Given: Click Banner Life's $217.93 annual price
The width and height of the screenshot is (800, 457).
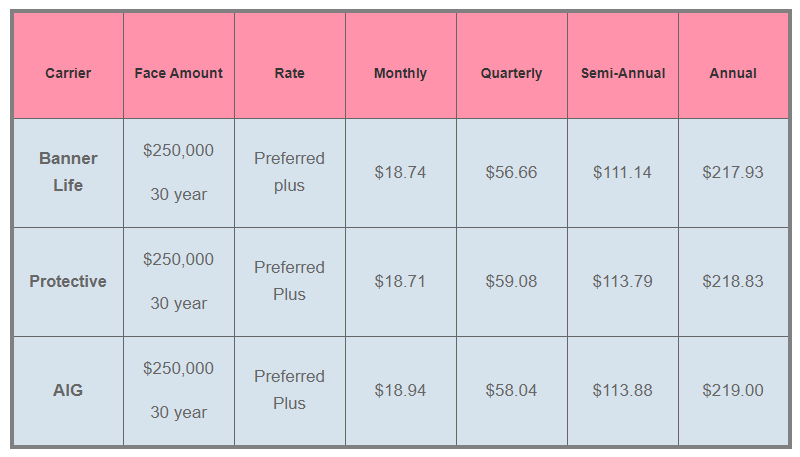Looking at the screenshot, I should pyautogui.click(x=733, y=172).
